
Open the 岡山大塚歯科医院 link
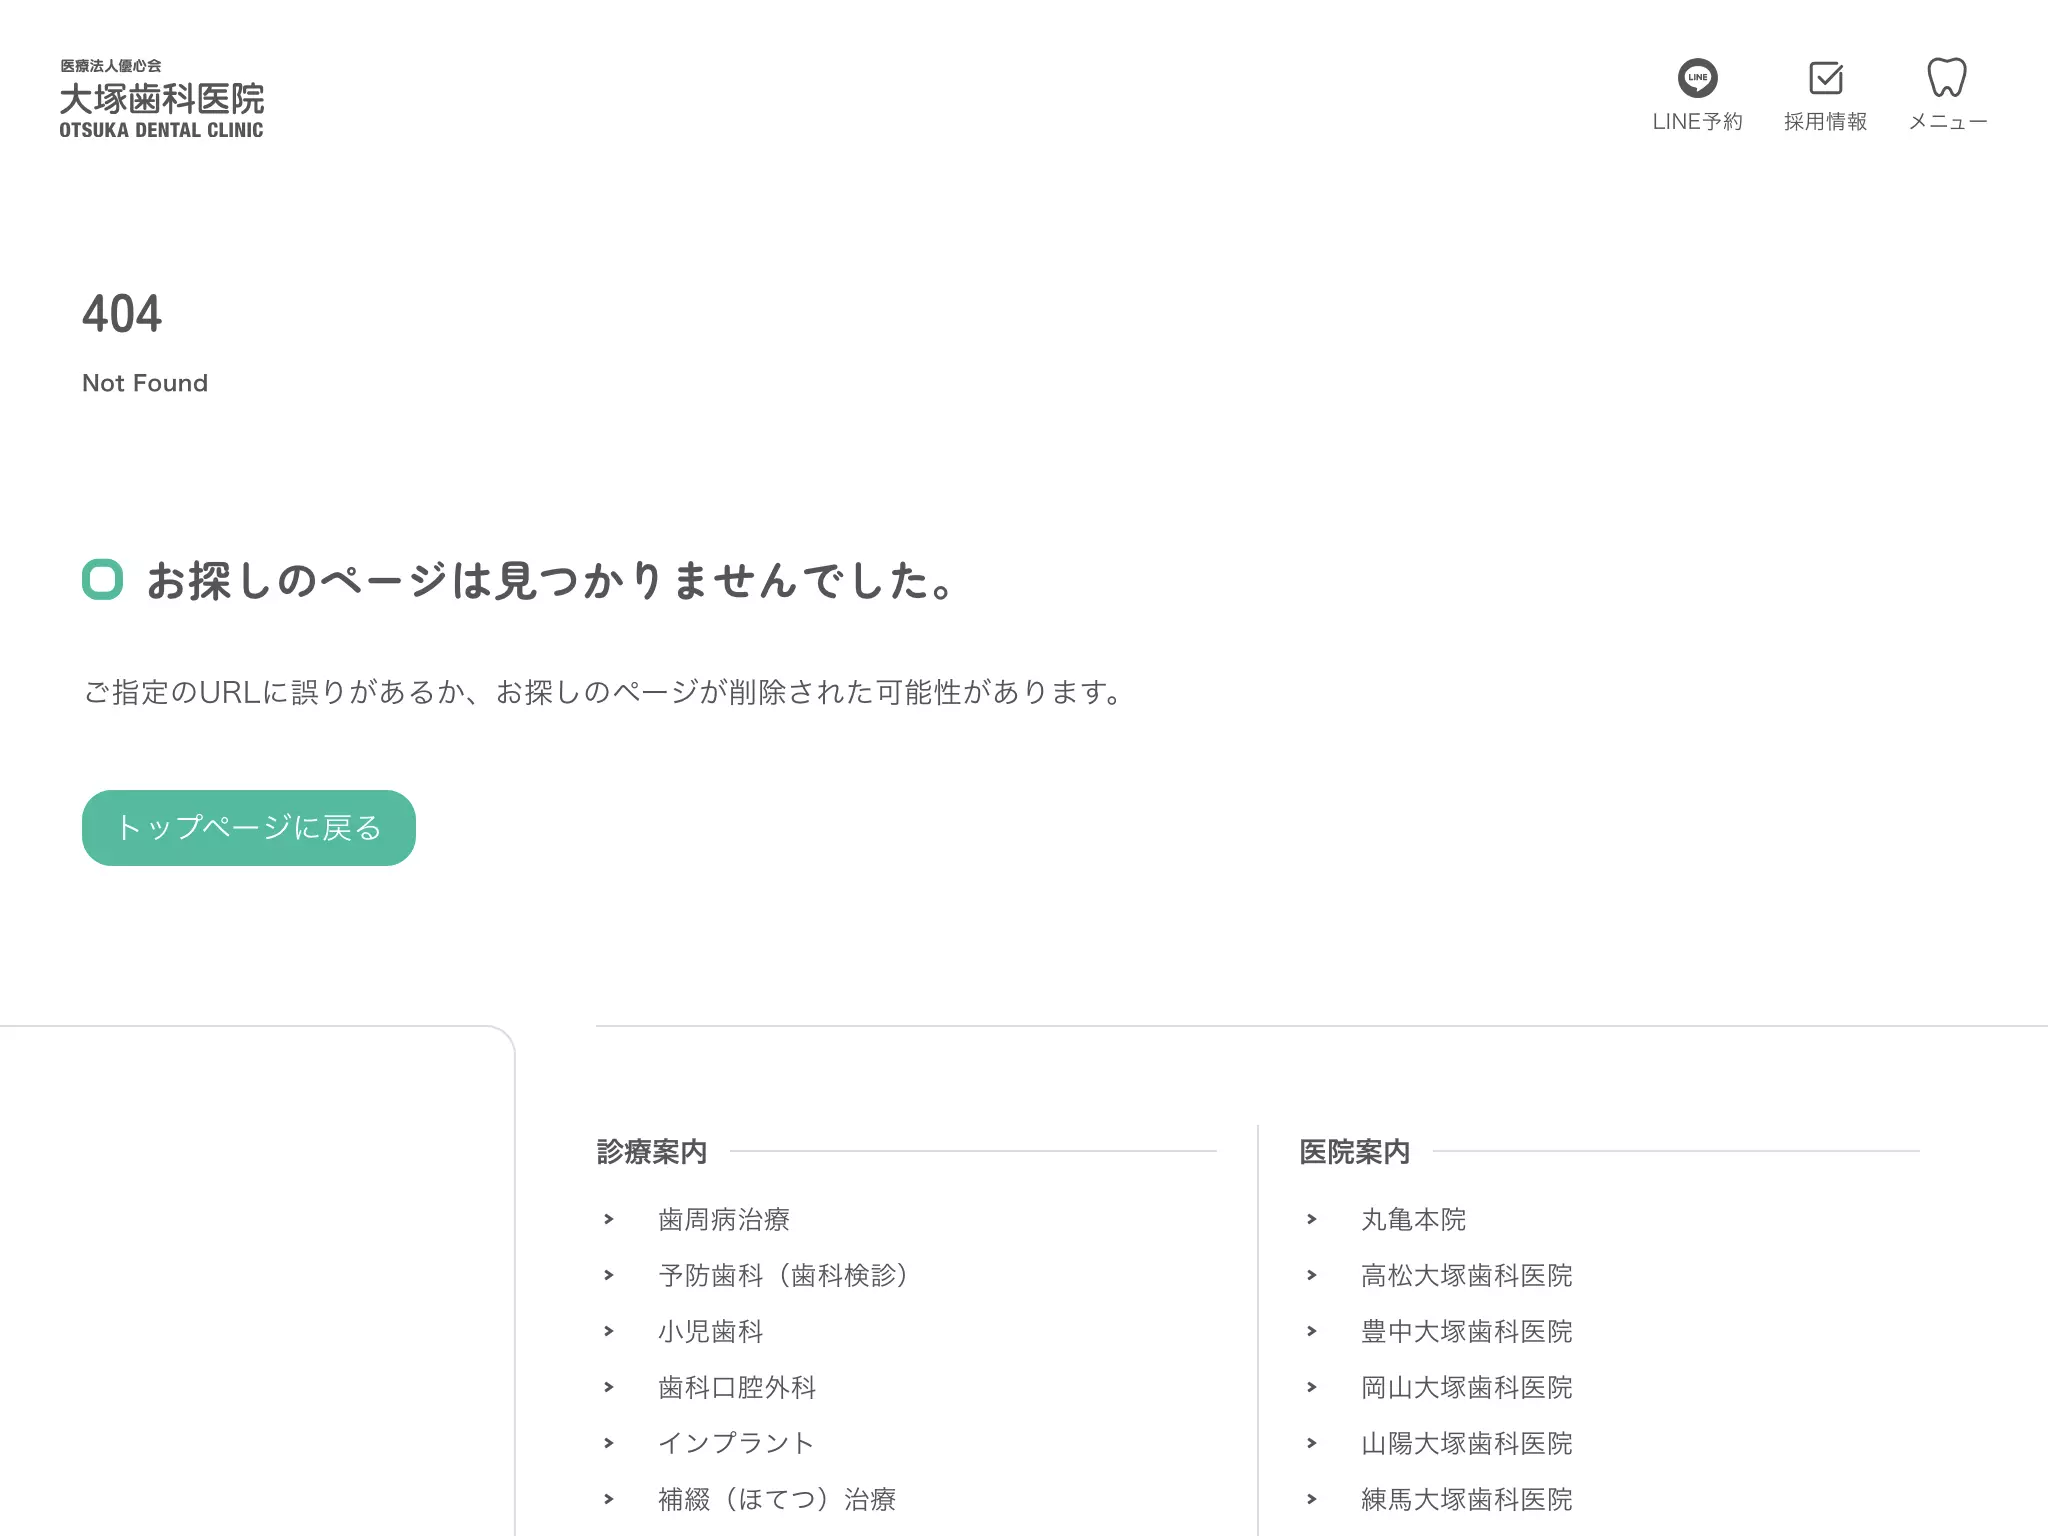[1467, 1387]
